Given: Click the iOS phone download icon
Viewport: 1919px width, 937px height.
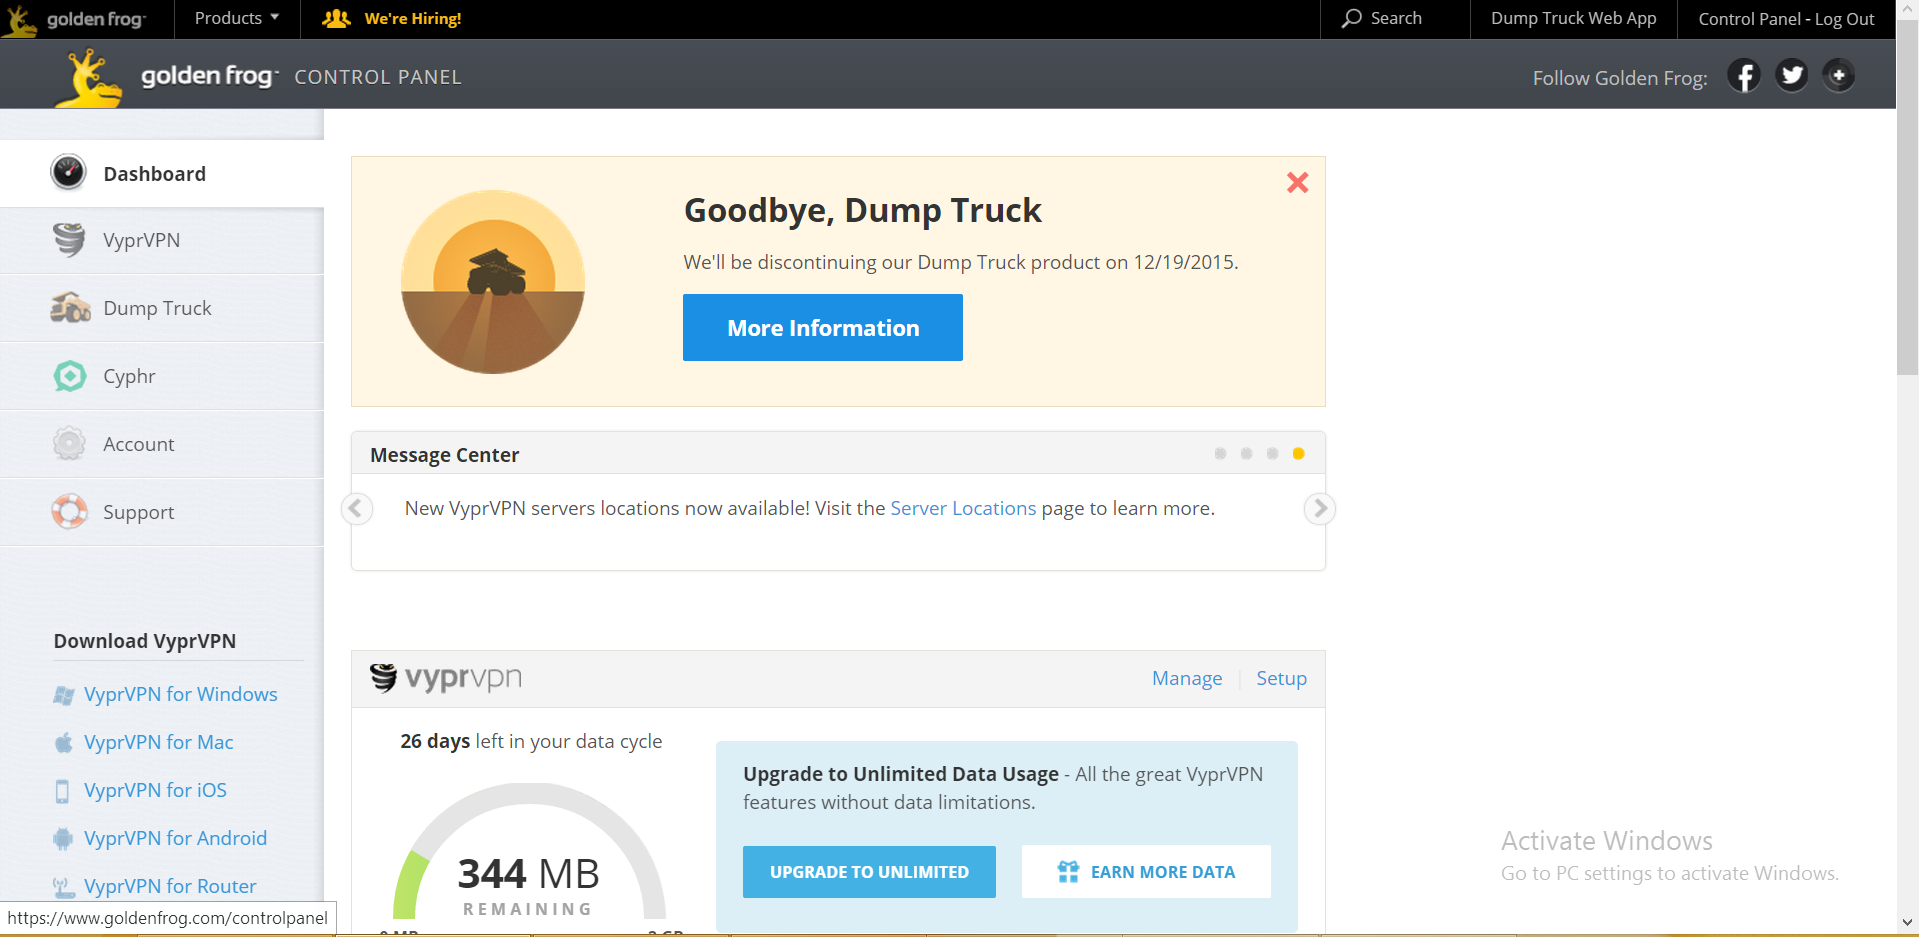Looking at the screenshot, I should click(x=62, y=791).
